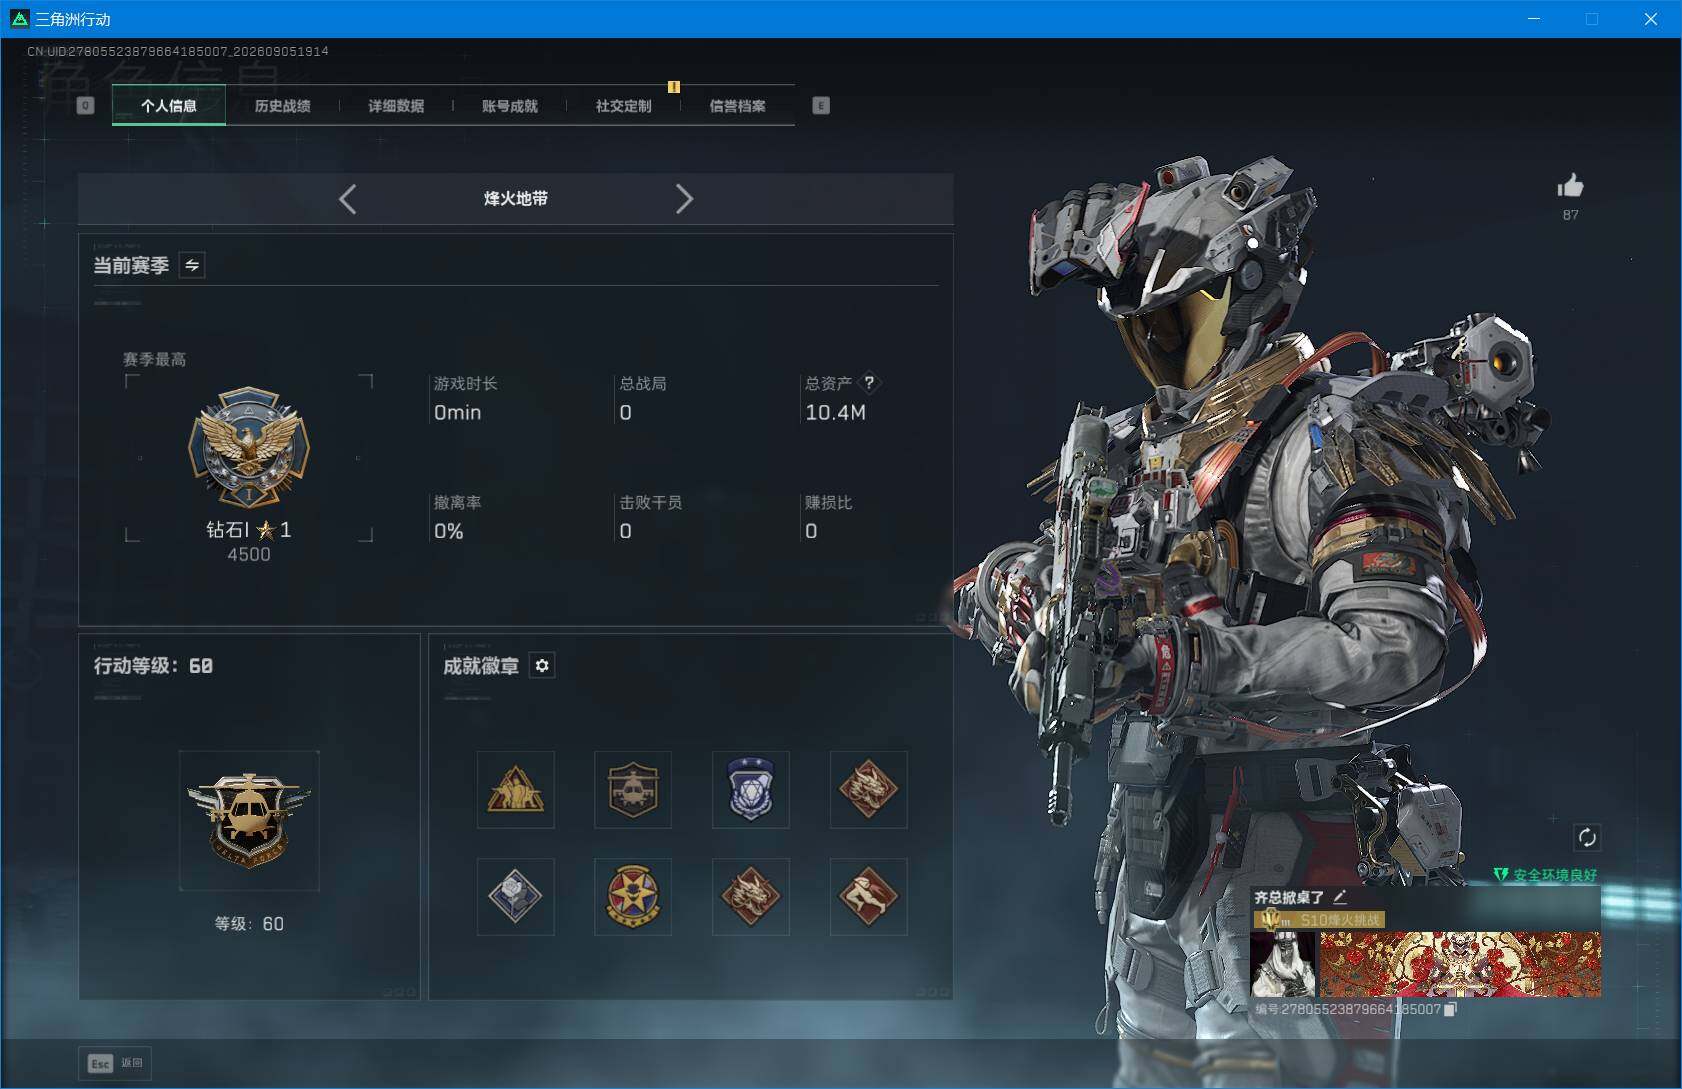
Task: Click the Esc 返回 back button
Action: click(x=115, y=1063)
